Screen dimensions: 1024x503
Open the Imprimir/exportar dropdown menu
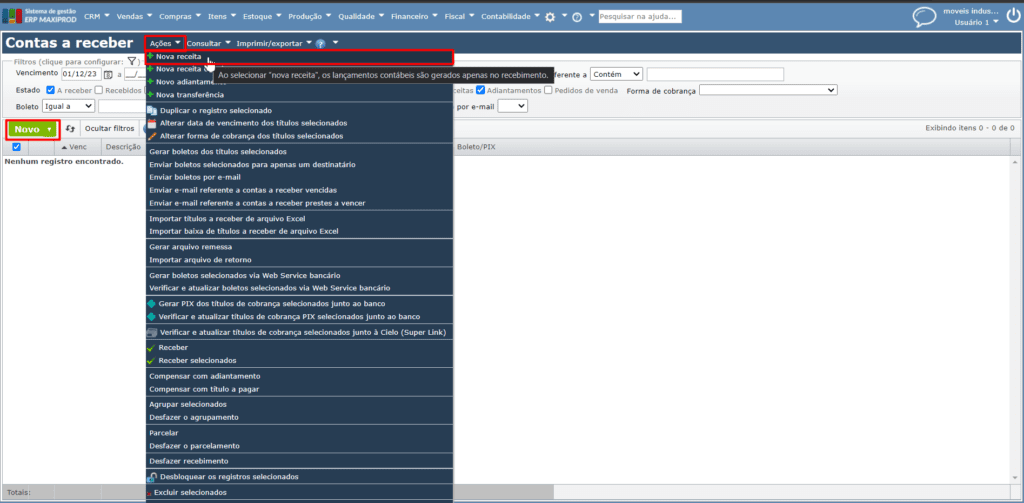(274, 43)
